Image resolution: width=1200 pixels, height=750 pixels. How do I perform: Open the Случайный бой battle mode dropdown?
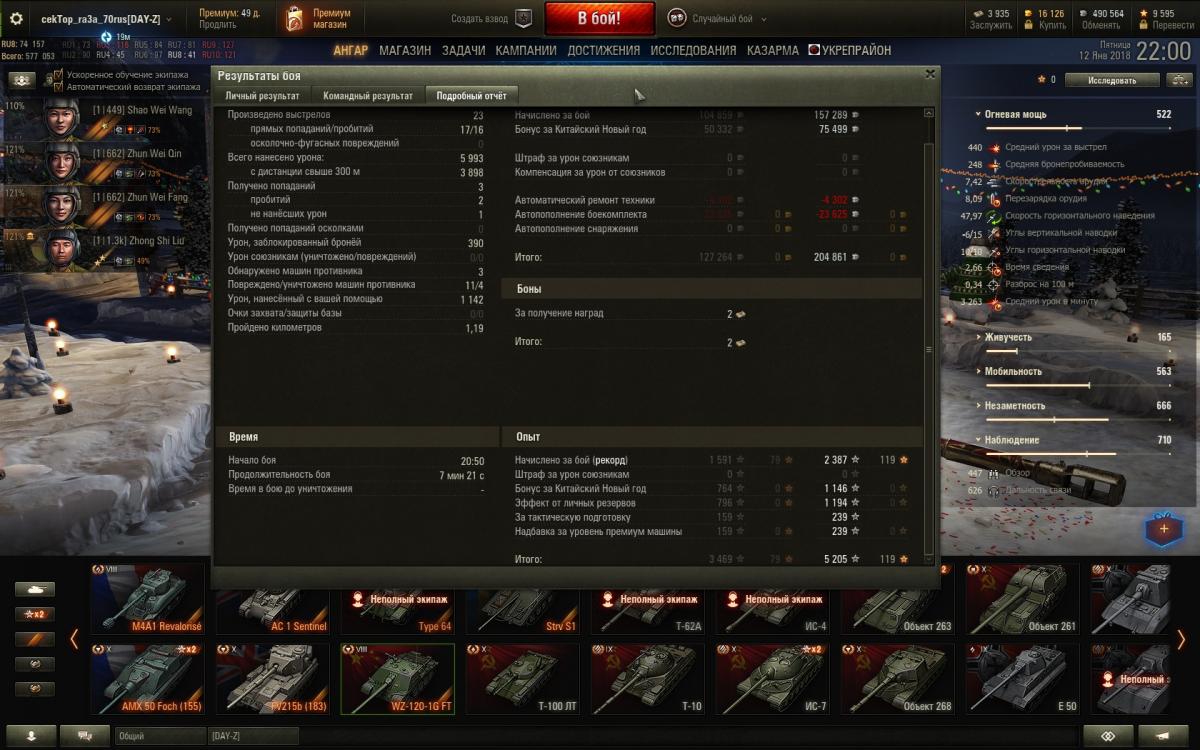tap(722, 18)
